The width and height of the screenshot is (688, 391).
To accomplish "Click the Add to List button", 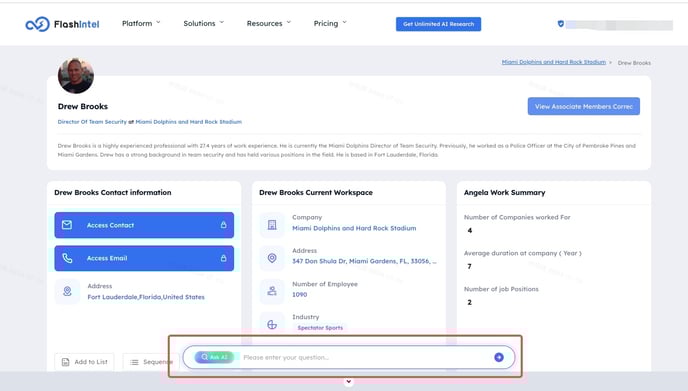I will click(84, 362).
